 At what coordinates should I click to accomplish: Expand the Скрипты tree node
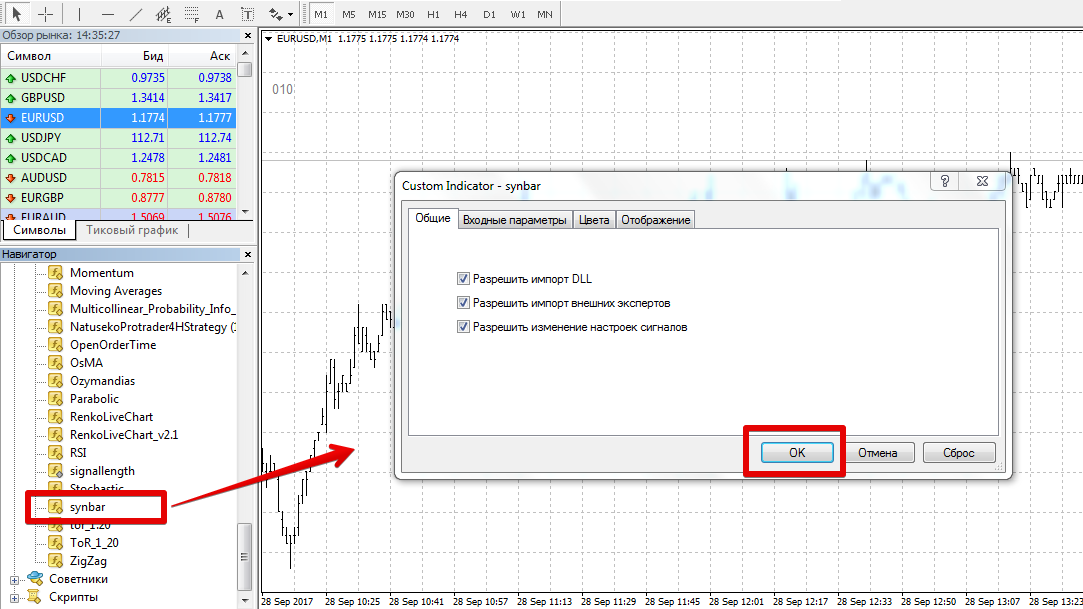click(15, 597)
